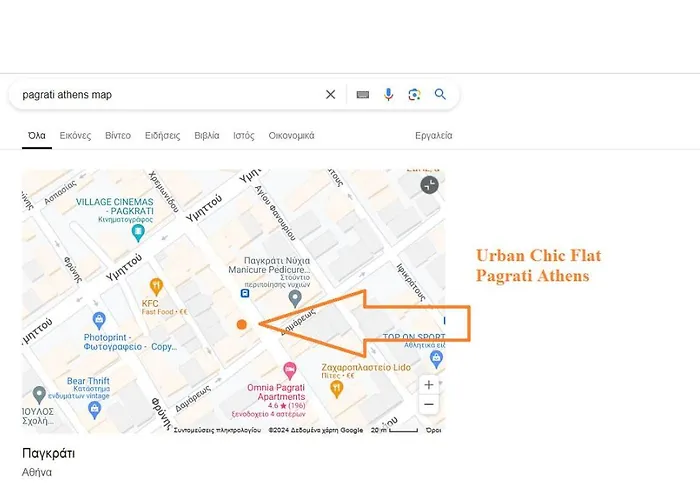Select the Omnia Pagrati Apartments hotel pin

tap(290, 371)
